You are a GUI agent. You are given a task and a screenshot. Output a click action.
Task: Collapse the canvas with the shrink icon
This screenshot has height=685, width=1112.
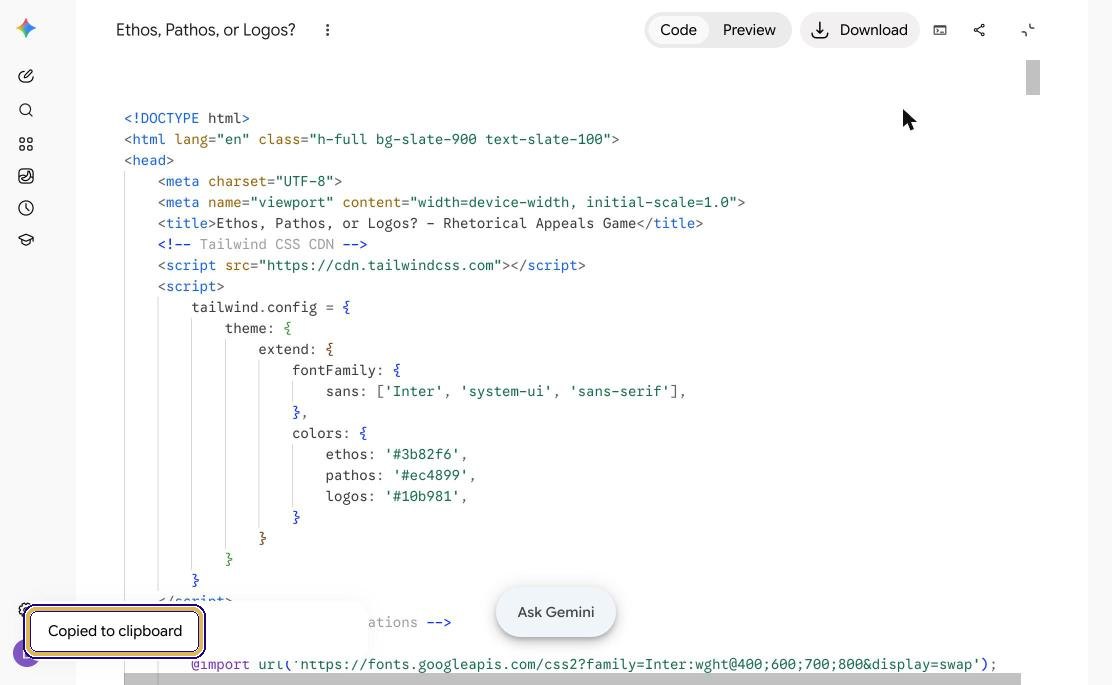(1028, 30)
